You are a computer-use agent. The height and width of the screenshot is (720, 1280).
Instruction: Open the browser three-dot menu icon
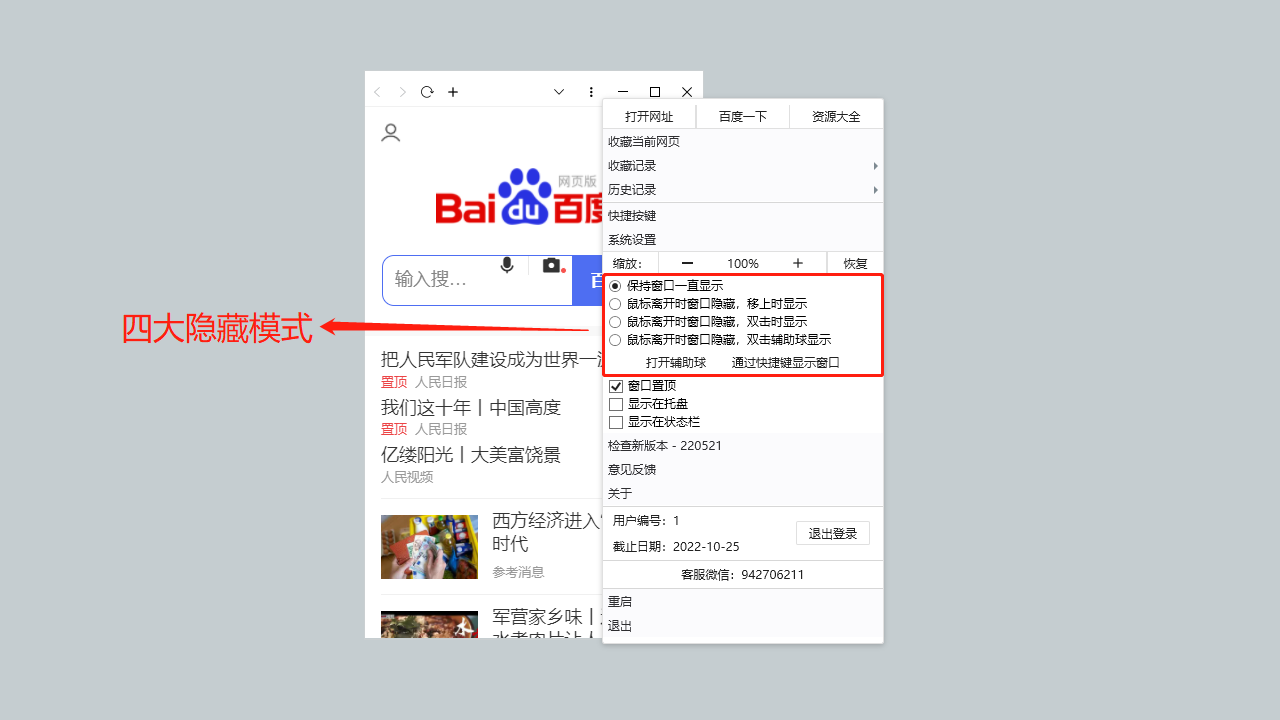(591, 91)
